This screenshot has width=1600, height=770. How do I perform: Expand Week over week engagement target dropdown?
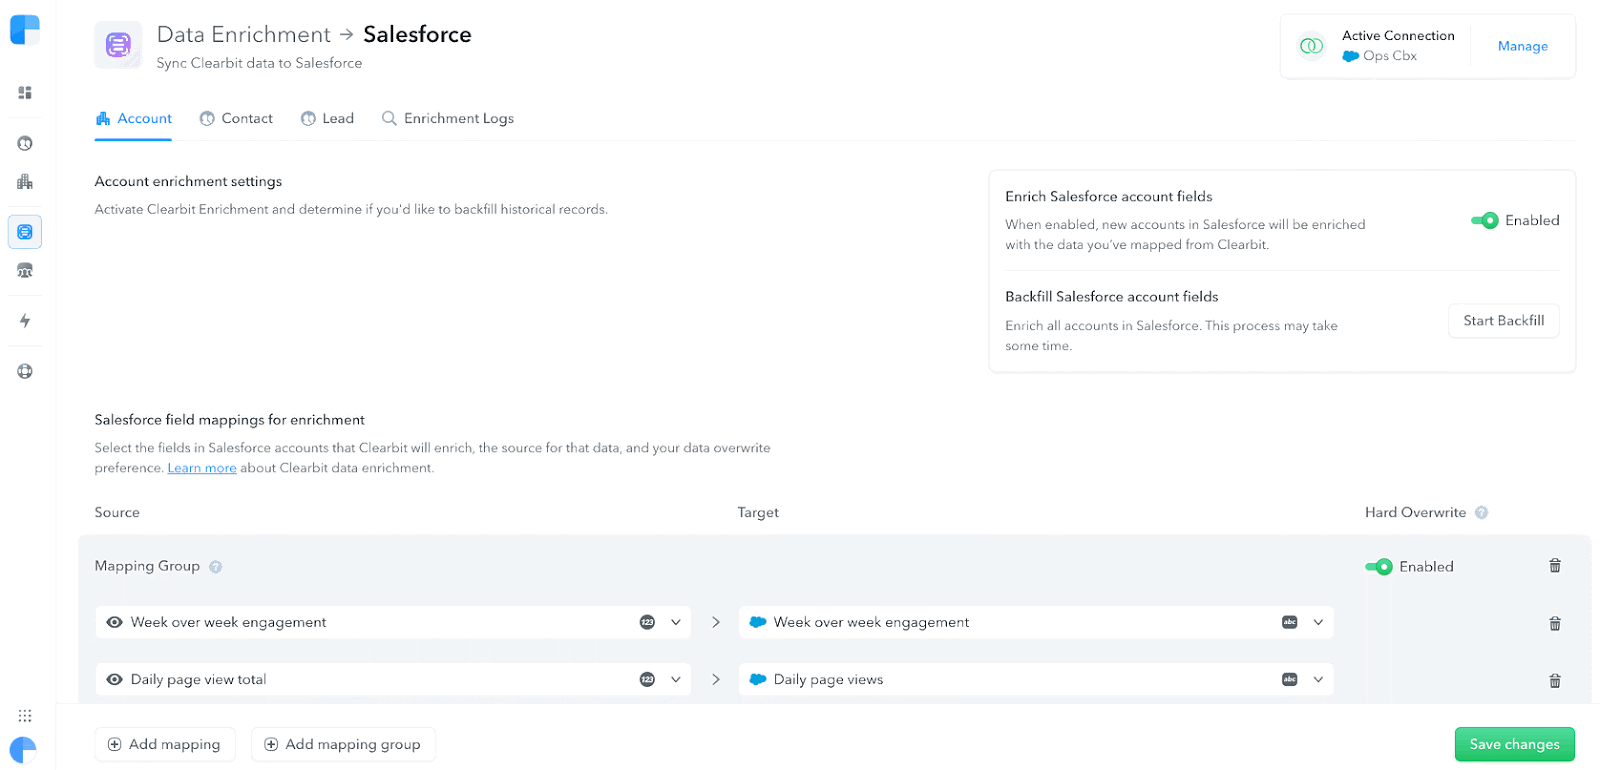click(x=1318, y=622)
